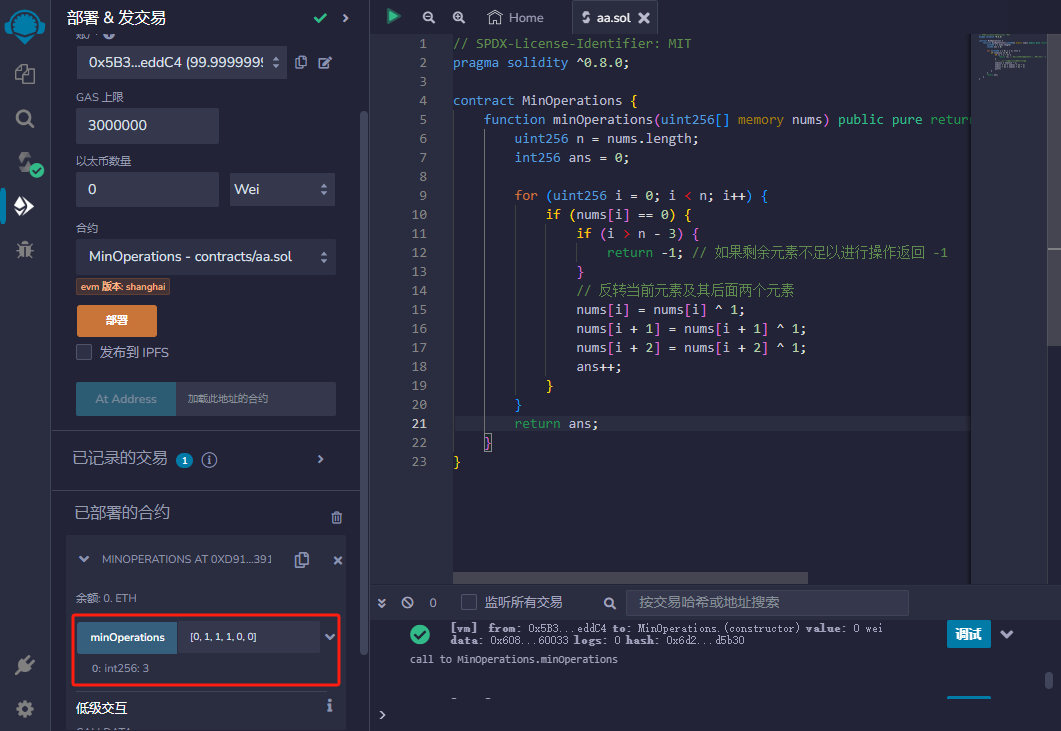The height and width of the screenshot is (731, 1061).
Task: Click the At Address button
Action: [x=126, y=399]
